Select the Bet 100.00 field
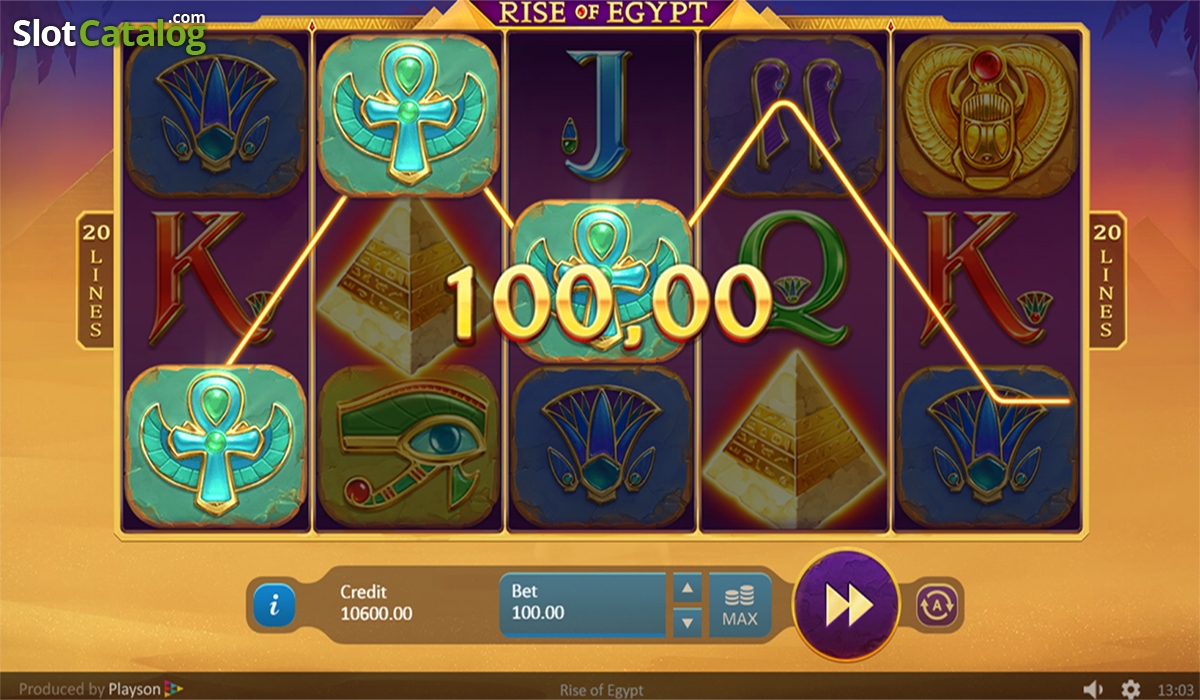 [x=583, y=604]
